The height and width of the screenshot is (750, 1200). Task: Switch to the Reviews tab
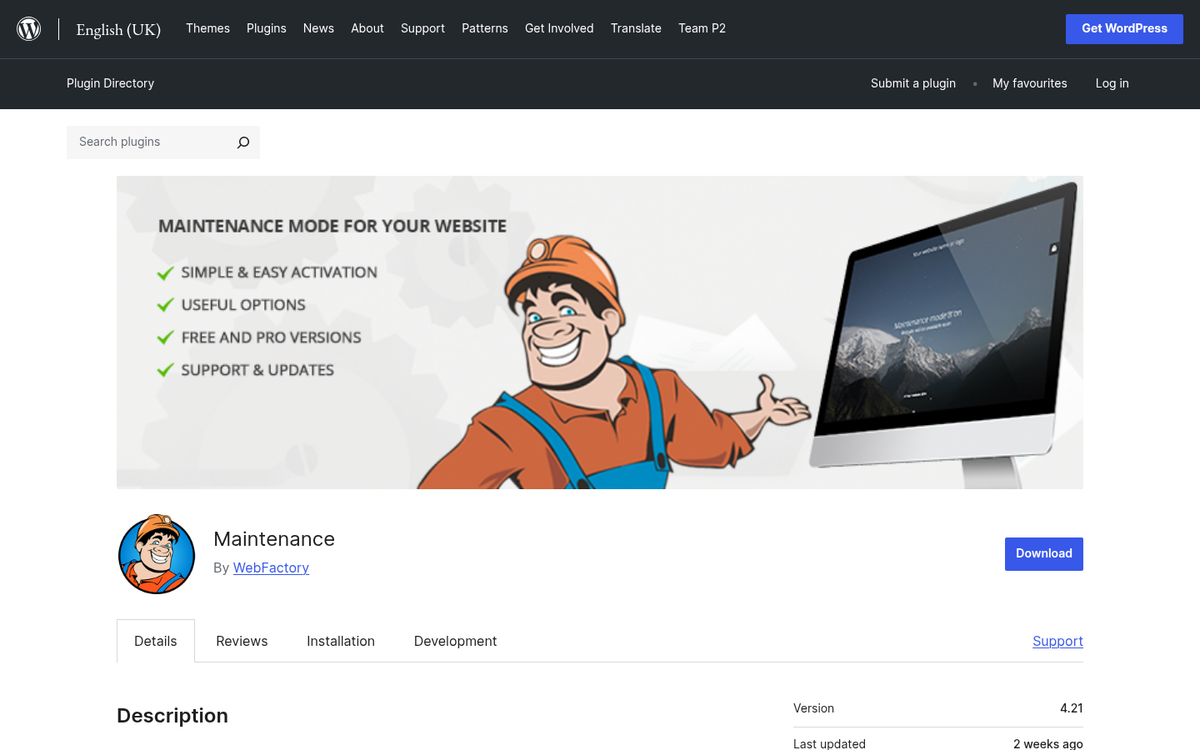tap(241, 641)
